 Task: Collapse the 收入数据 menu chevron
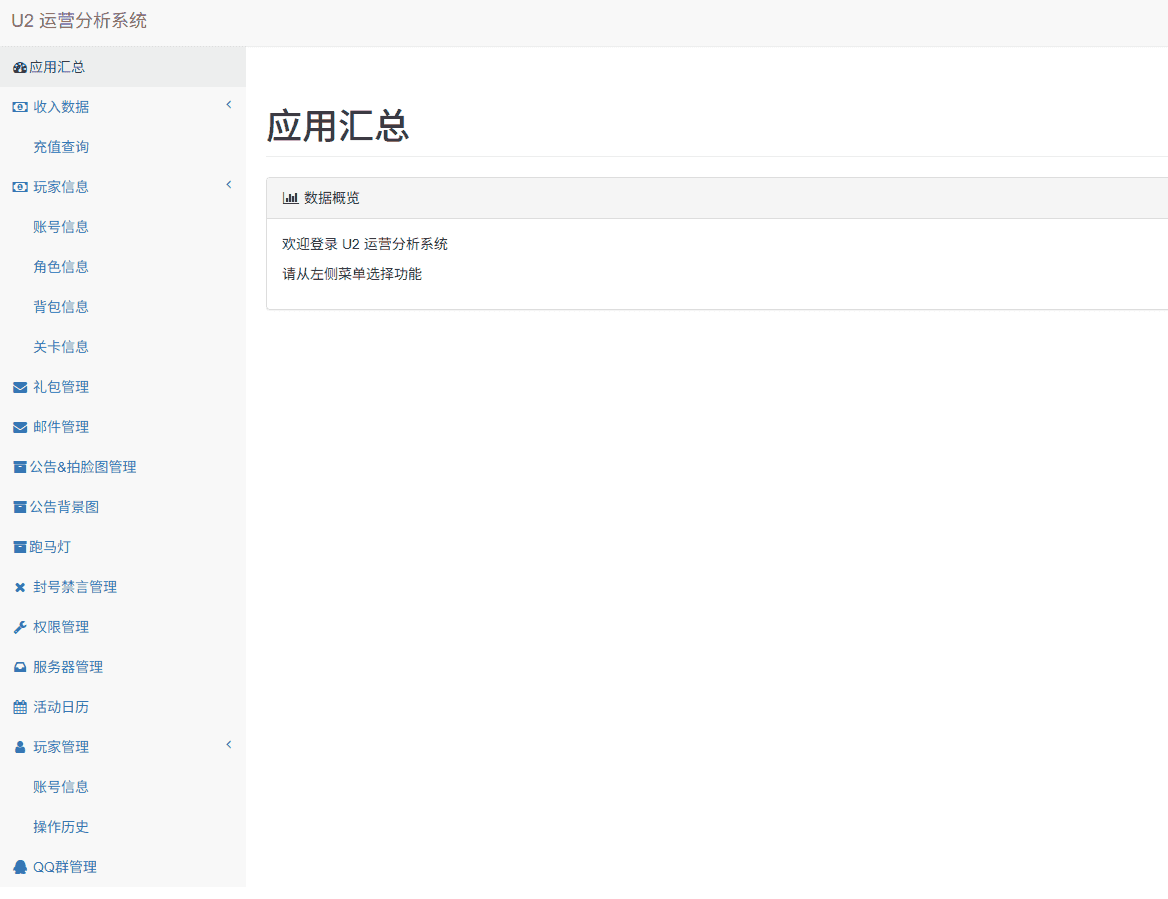click(228, 105)
